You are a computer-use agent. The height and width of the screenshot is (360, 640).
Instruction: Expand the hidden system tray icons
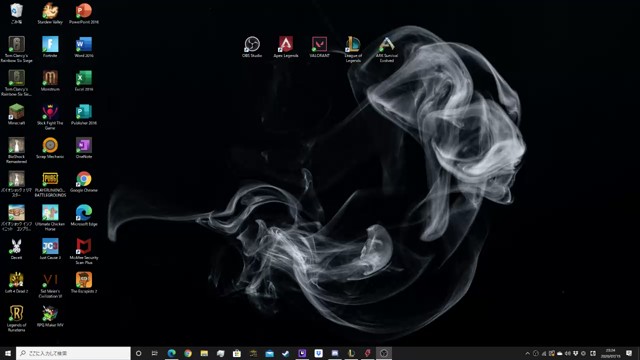tap(527, 353)
